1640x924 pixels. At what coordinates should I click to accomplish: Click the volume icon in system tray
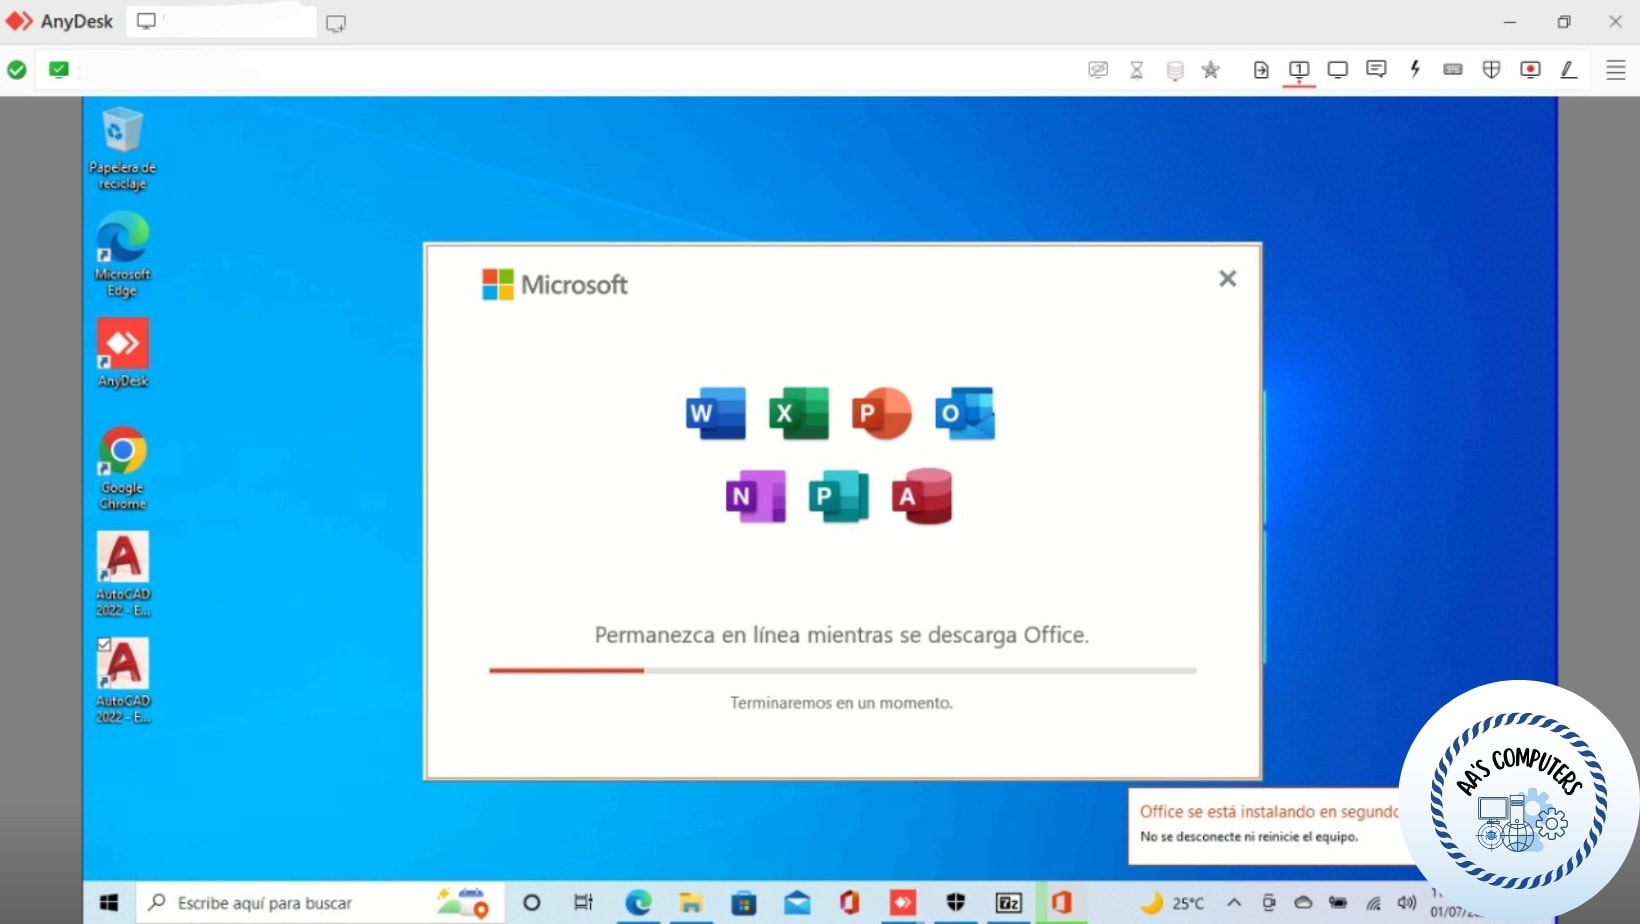(1407, 903)
